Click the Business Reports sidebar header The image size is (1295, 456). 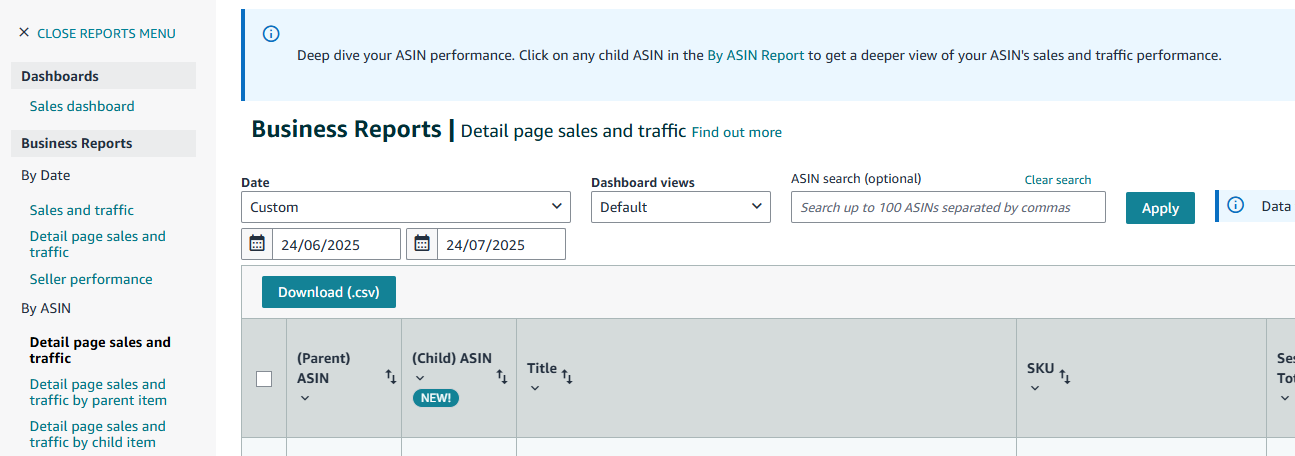(x=104, y=143)
